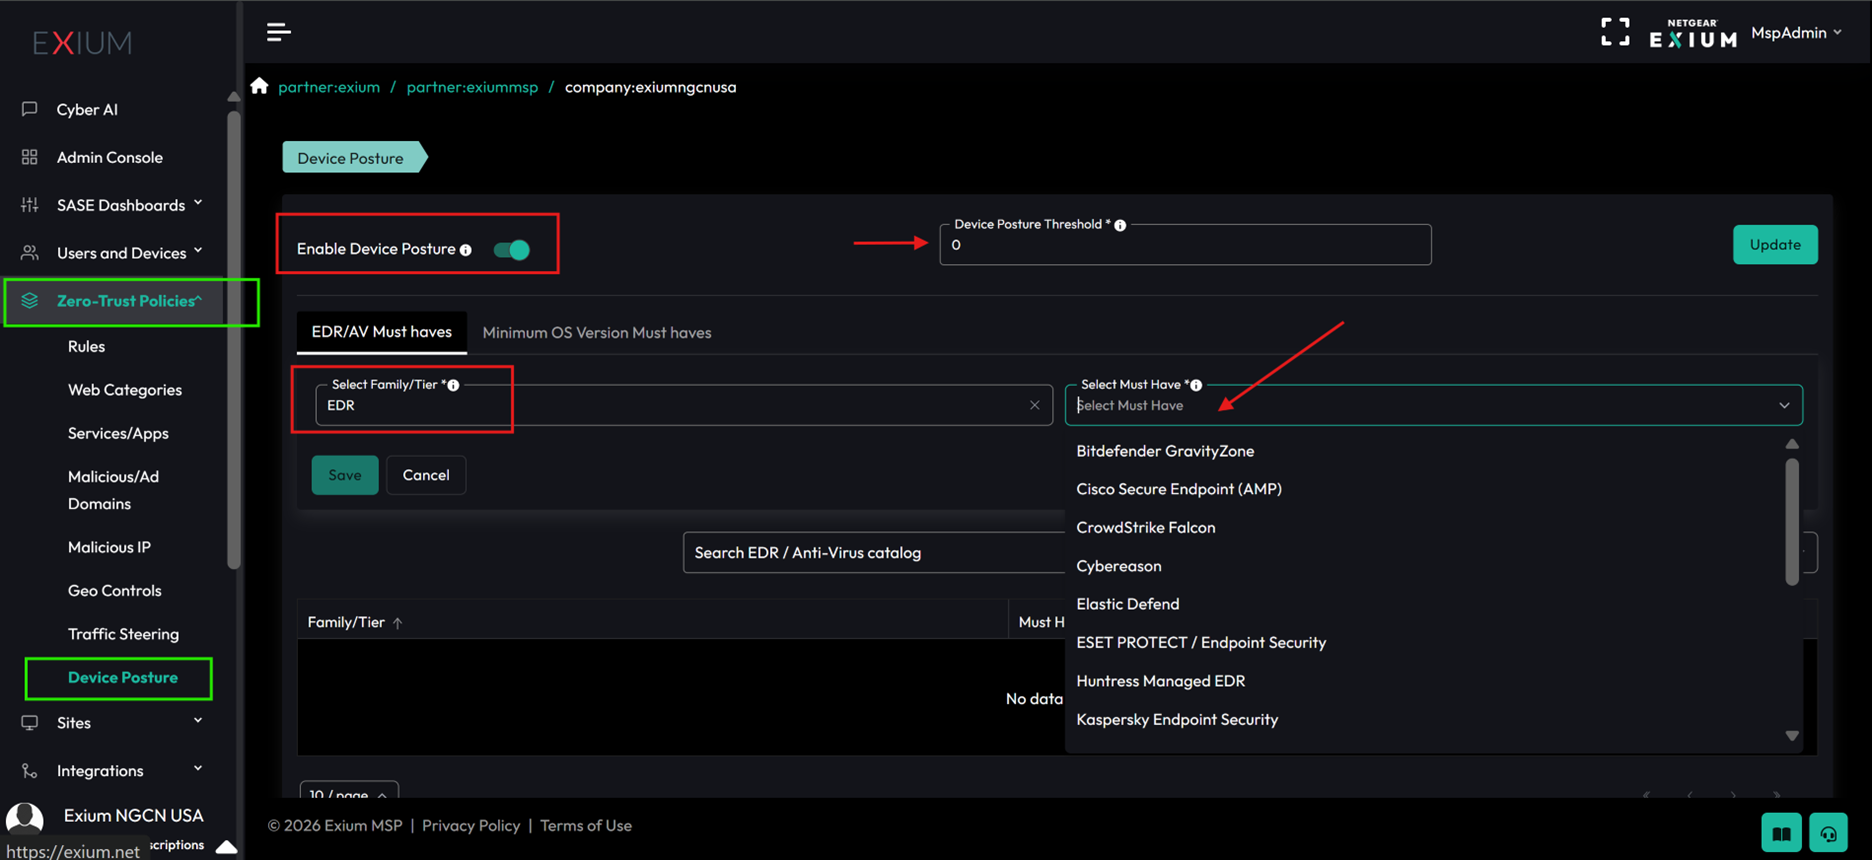Open the MspAdmin user dropdown
The image size is (1872, 860).
(x=1796, y=33)
